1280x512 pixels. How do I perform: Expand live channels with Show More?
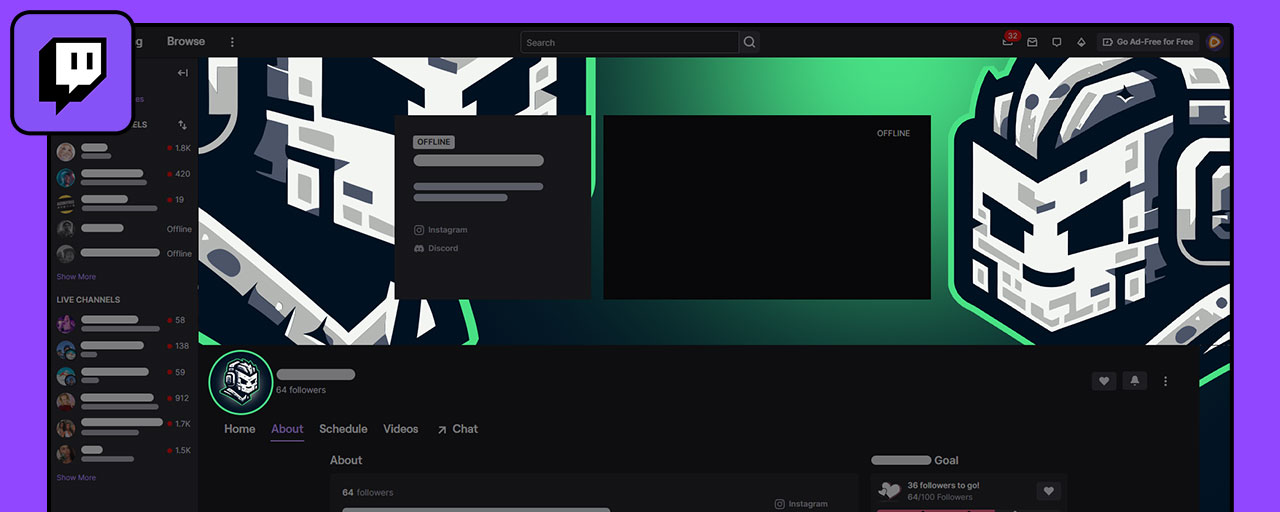point(76,478)
